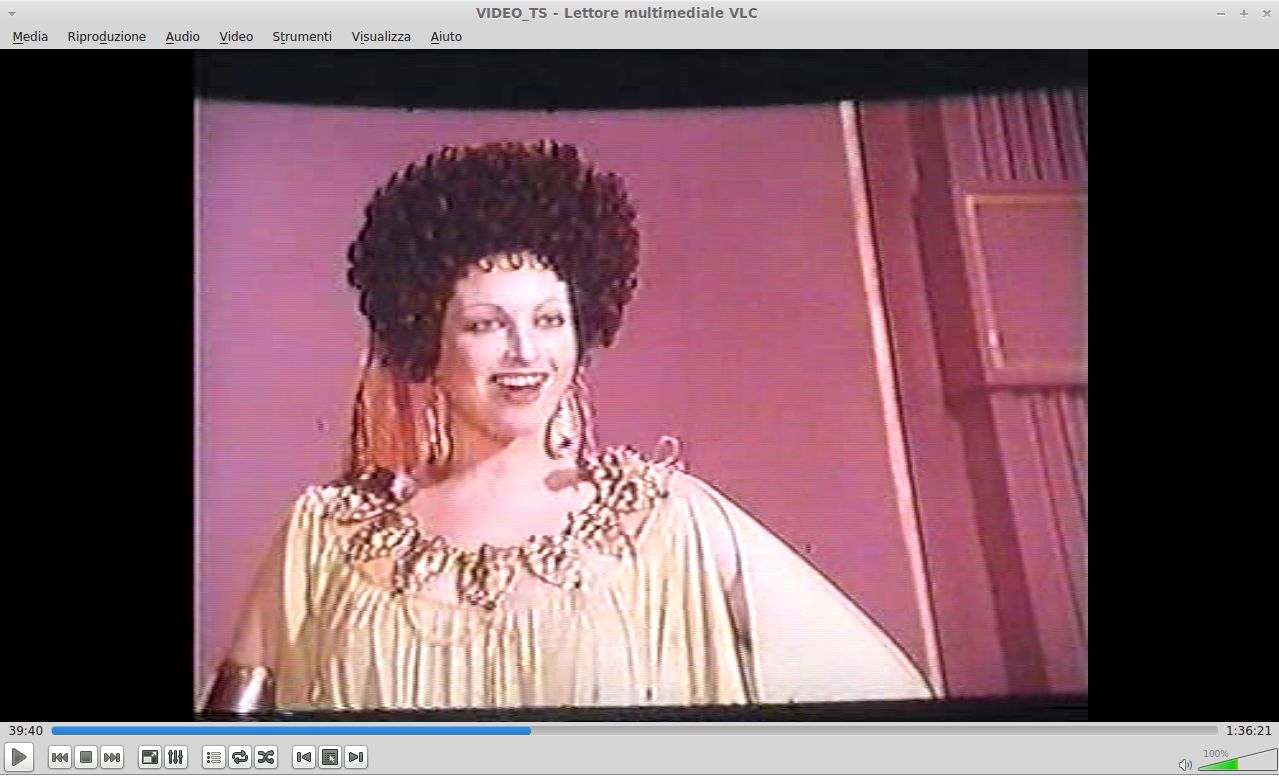1279x776 pixels.
Task: Click the elapsed time 39:40 label
Action: click(26, 731)
